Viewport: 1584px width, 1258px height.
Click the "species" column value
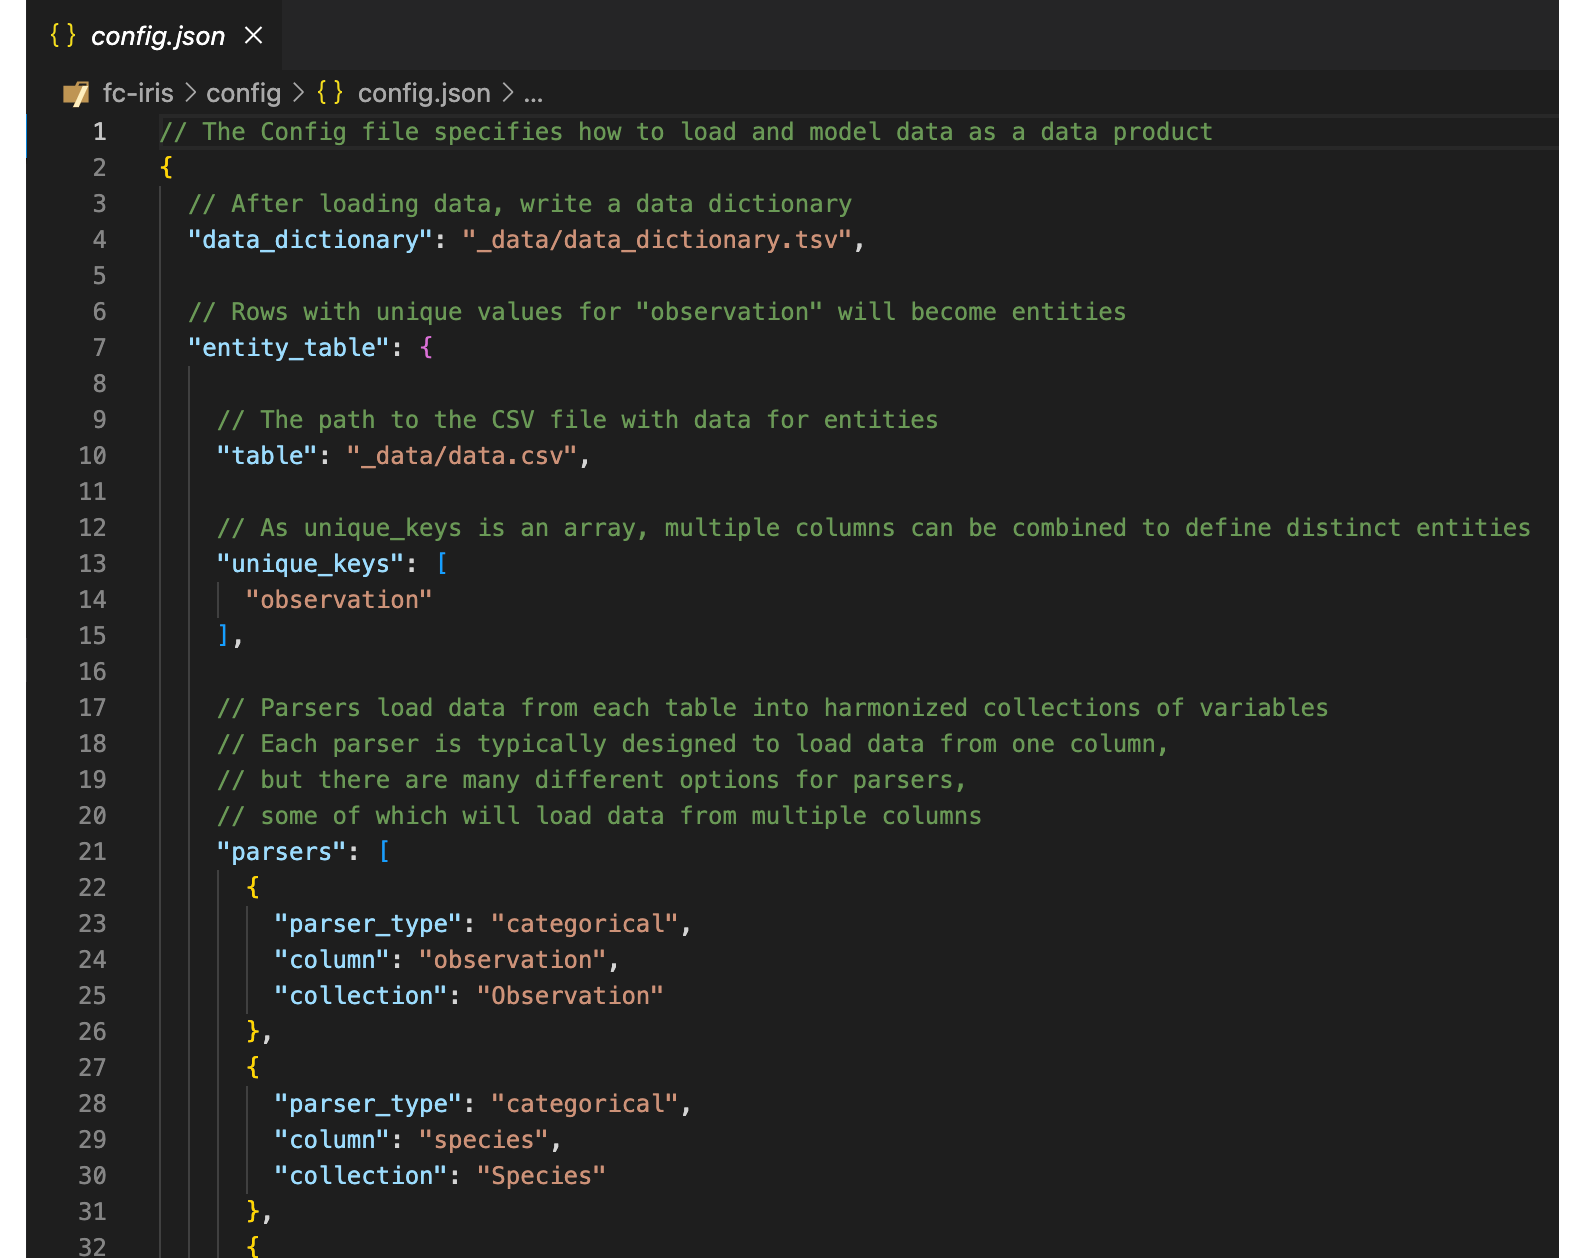[x=484, y=1140]
